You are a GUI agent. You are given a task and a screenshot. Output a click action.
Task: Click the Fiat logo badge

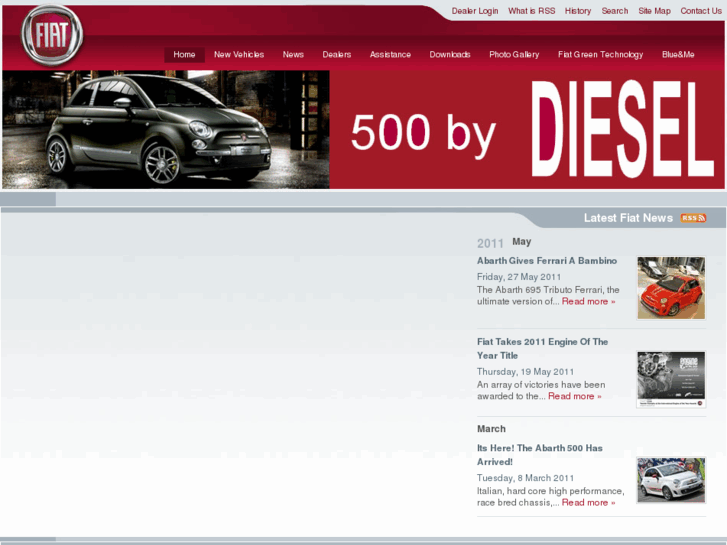pos(52,35)
